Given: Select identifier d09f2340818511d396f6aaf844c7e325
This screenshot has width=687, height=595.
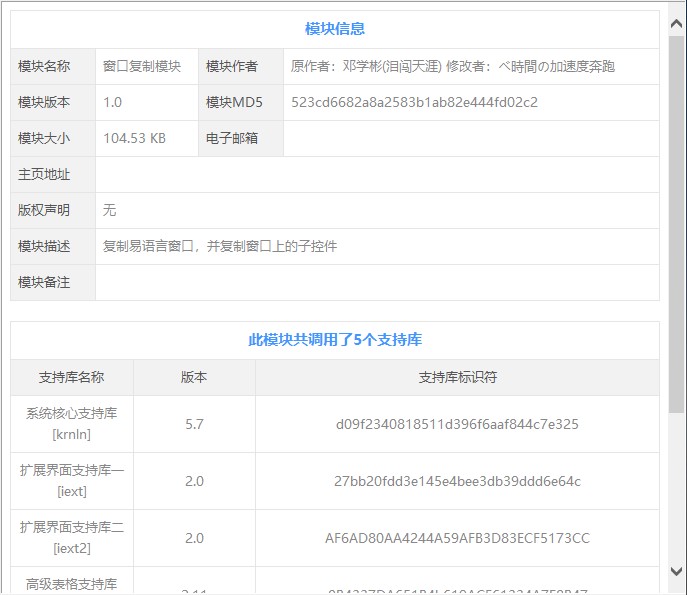Looking at the screenshot, I should pyautogui.click(x=457, y=424).
